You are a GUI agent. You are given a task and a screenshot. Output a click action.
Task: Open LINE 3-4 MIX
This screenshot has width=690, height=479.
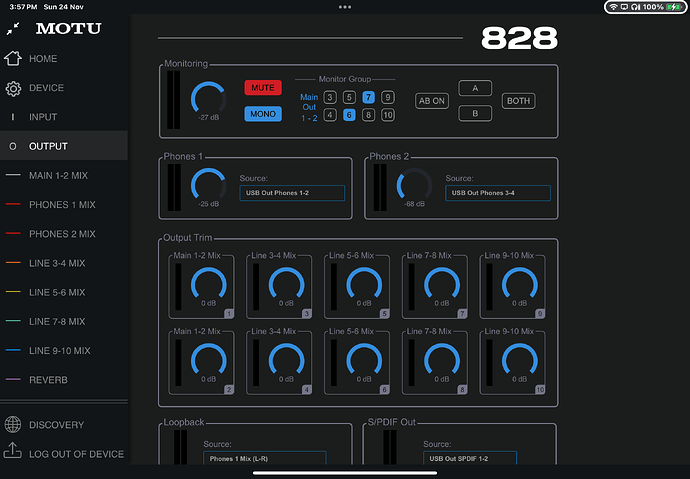tap(64, 263)
